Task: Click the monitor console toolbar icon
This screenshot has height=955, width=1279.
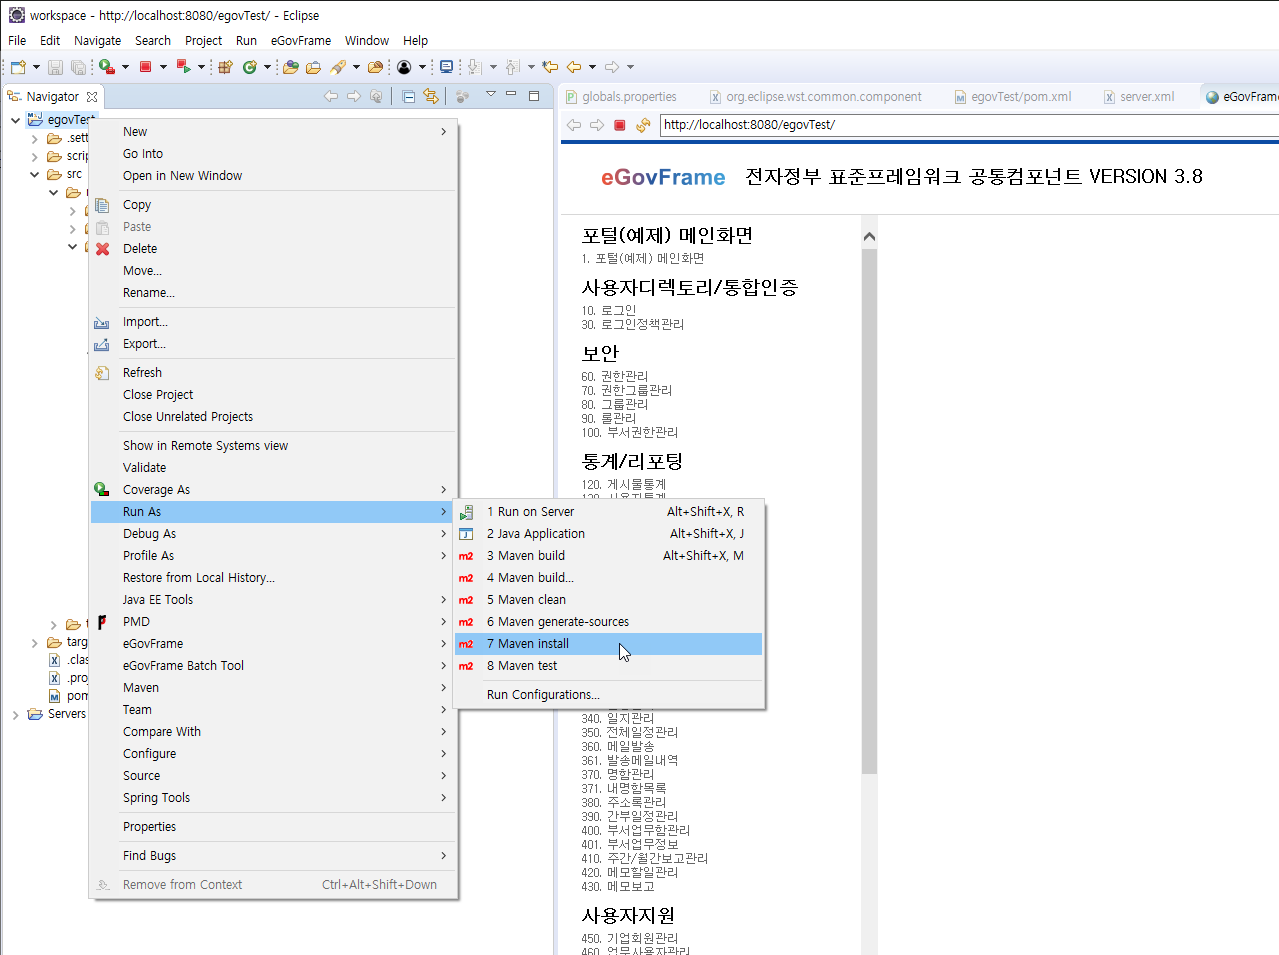Action: tap(446, 67)
